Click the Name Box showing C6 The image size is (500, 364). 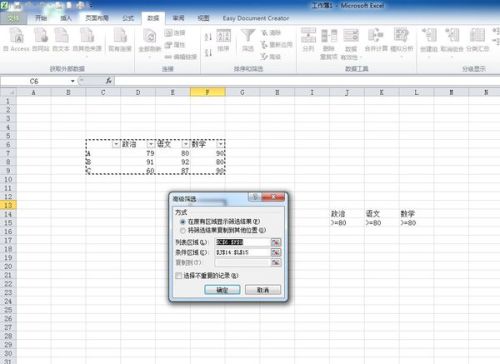pyautogui.click(x=35, y=81)
